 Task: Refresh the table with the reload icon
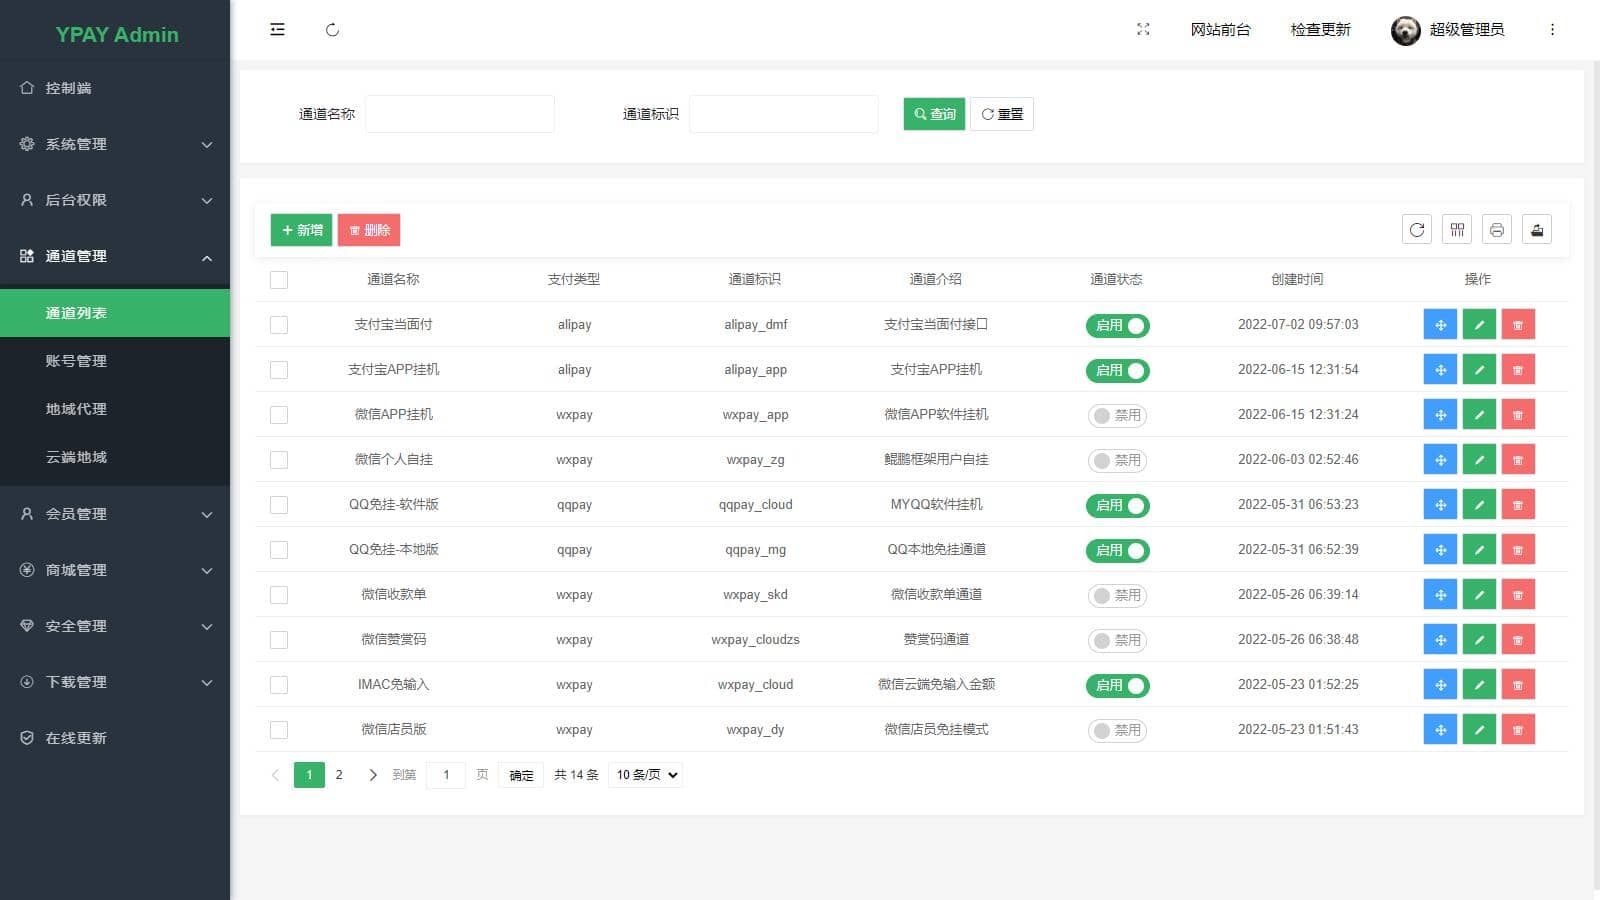pos(1417,229)
